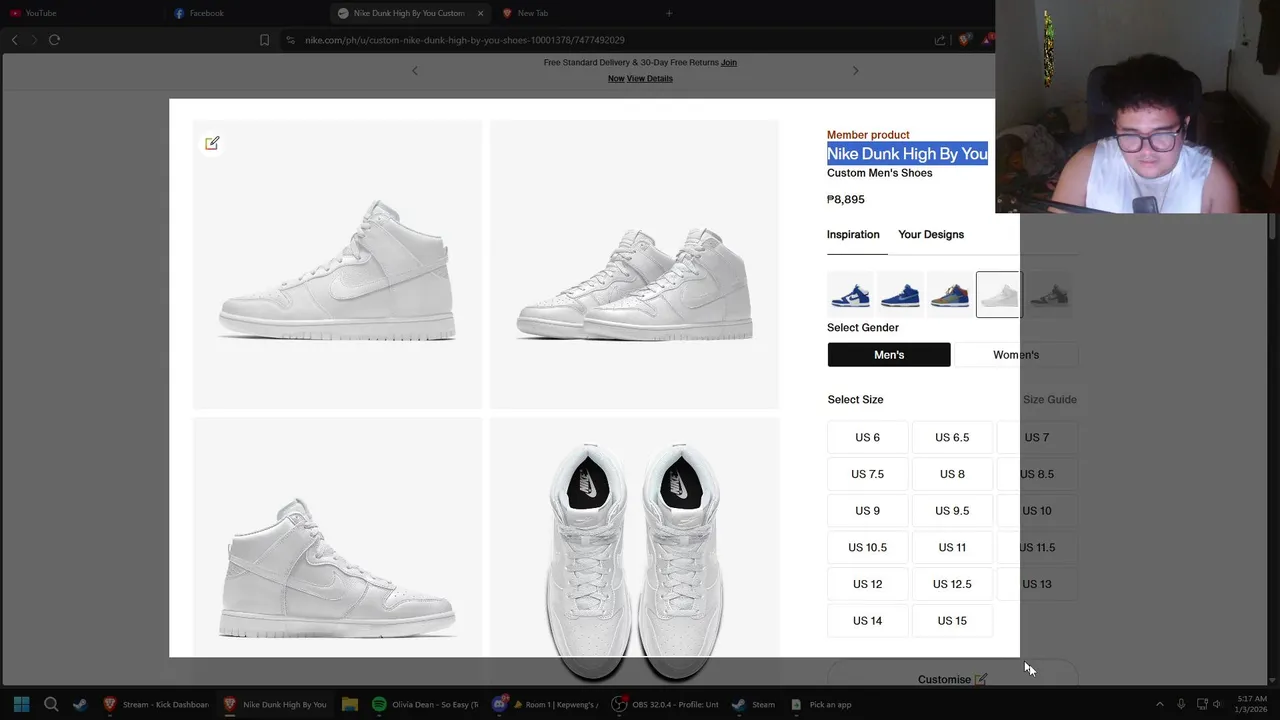Go back using the browser back arrow
Image resolution: width=1280 pixels, height=720 pixels.
click(x=14, y=40)
